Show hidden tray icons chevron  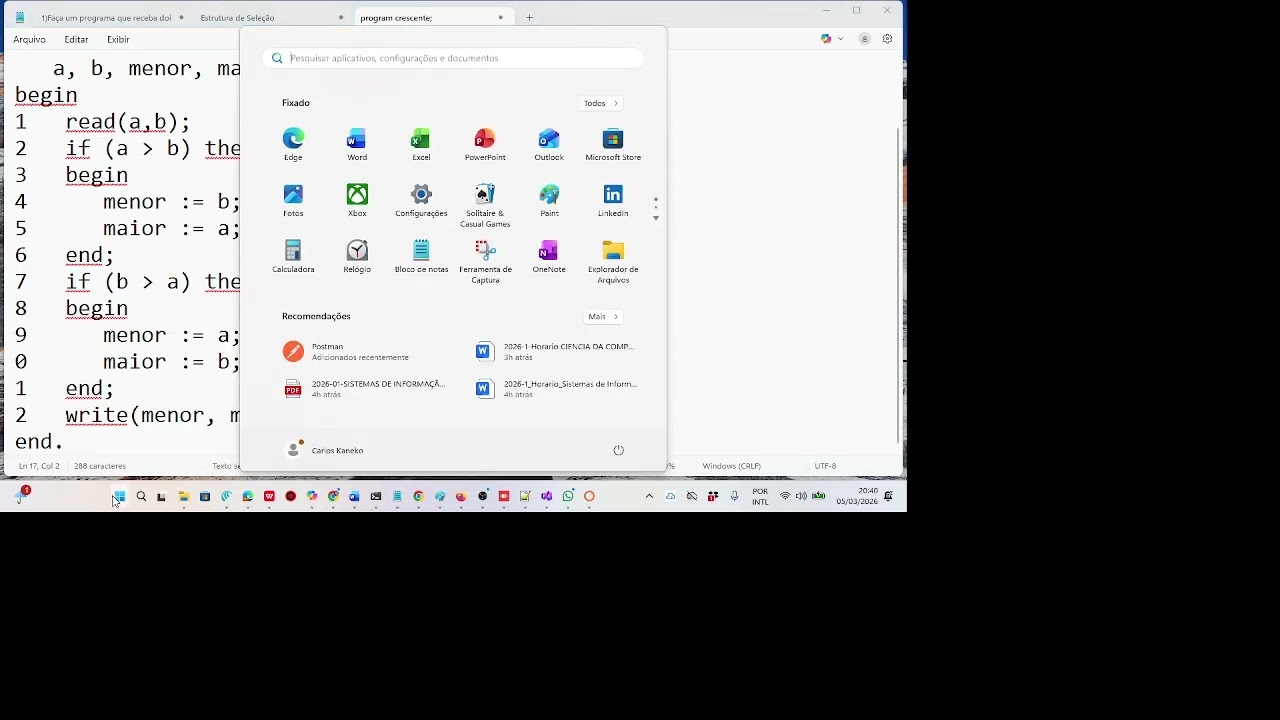(x=649, y=496)
